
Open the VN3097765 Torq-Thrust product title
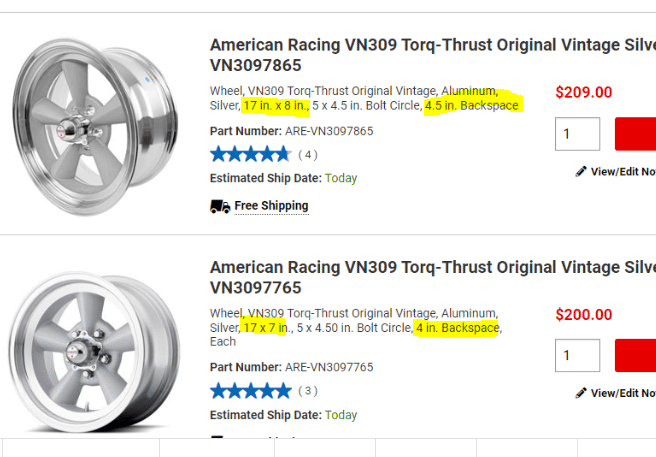point(432,277)
